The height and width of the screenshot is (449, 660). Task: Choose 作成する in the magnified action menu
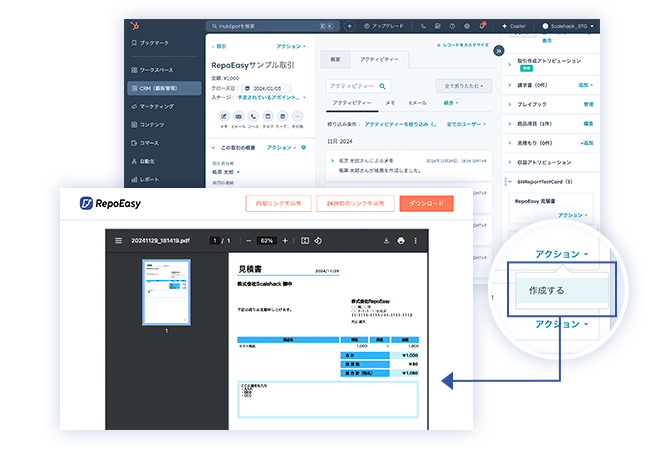pyautogui.click(x=562, y=290)
